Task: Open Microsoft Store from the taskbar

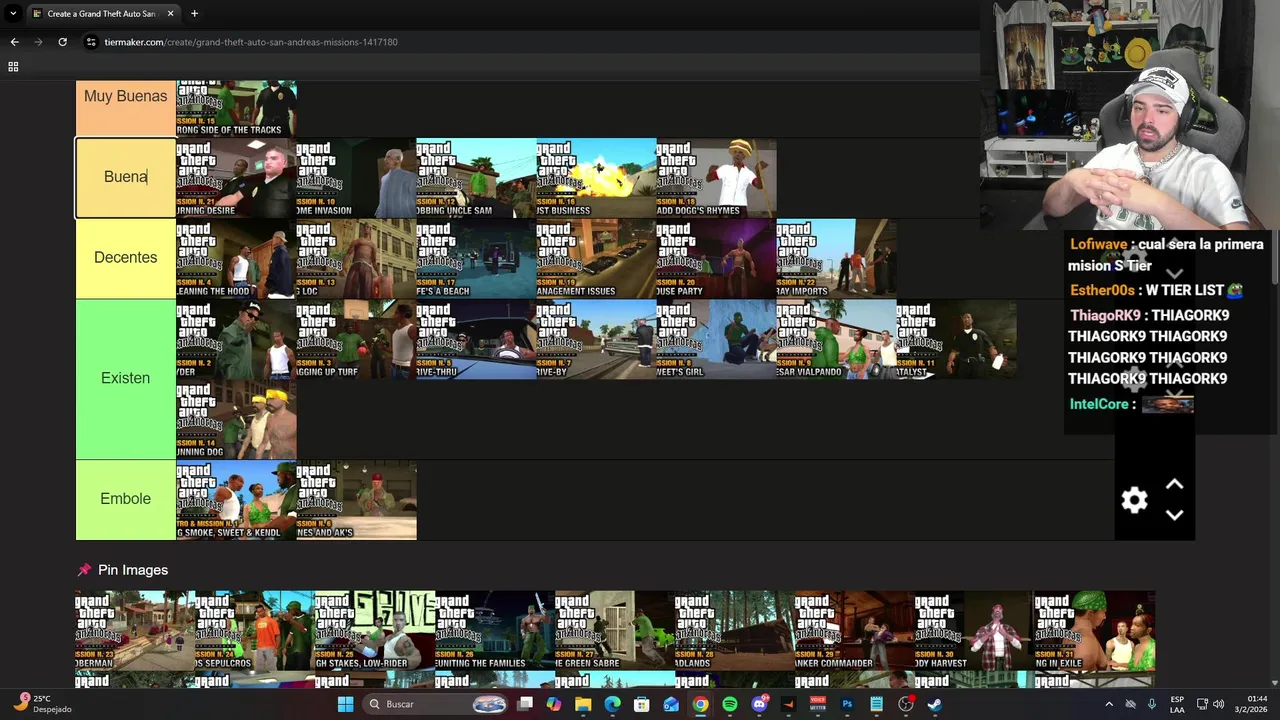Action: (642, 704)
